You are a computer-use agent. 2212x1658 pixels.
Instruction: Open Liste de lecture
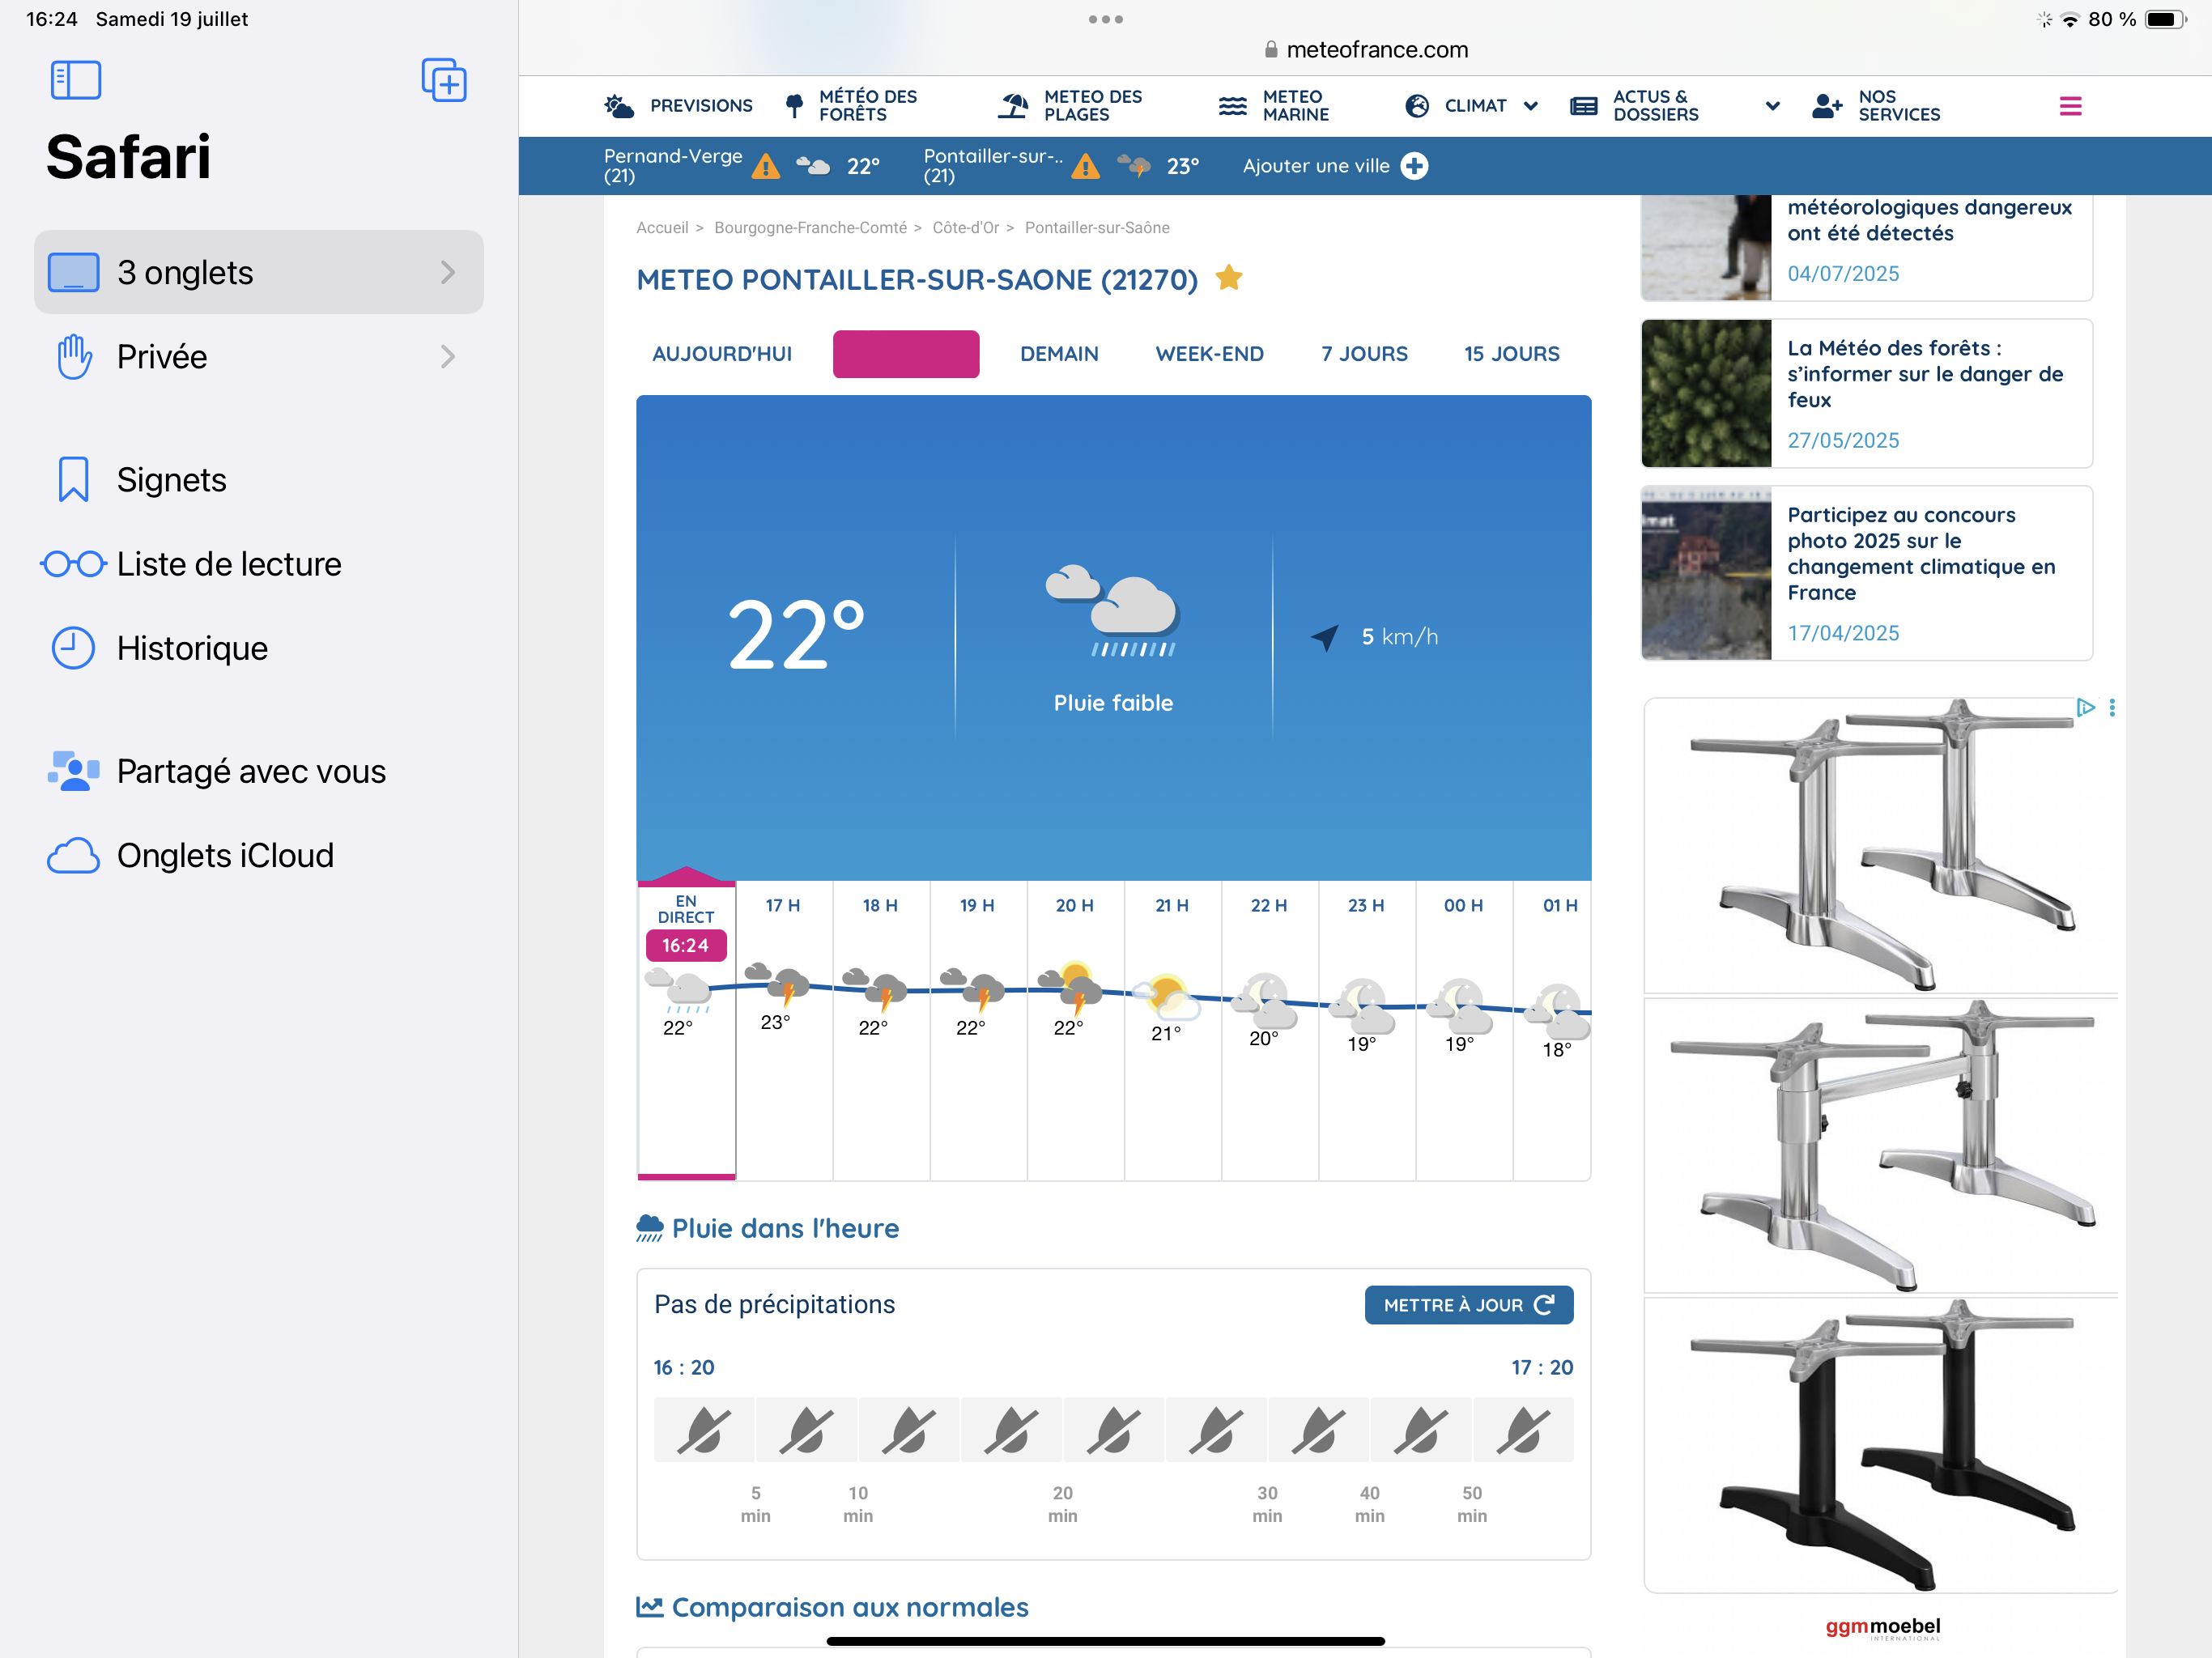tap(259, 564)
